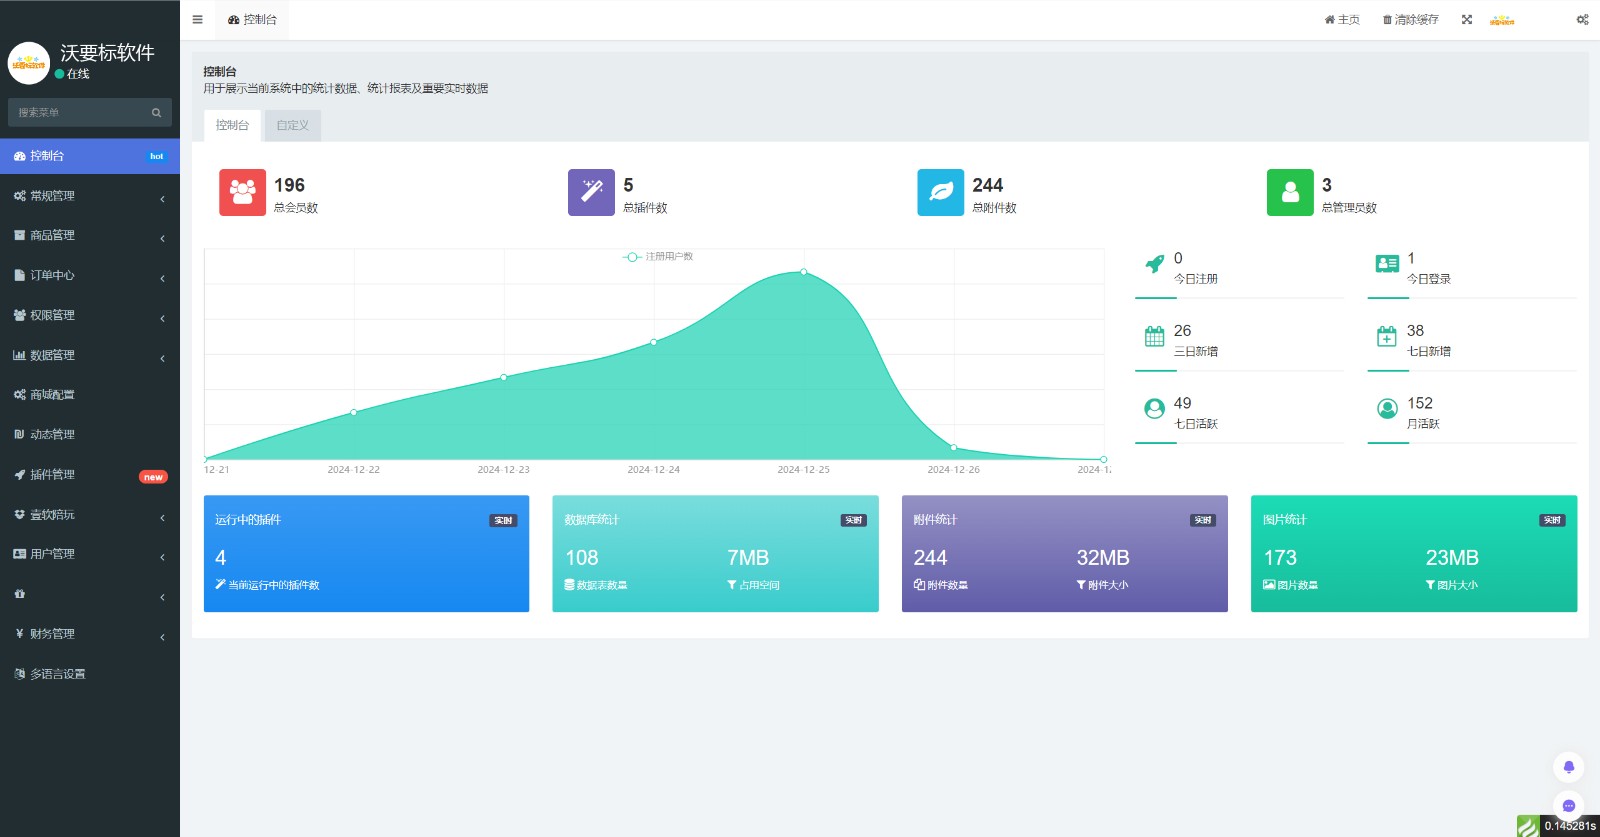Viewport: 1600px width, 837px height.
Task: Click the purple magic wand plugins icon
Action: [x=591, y=192]
